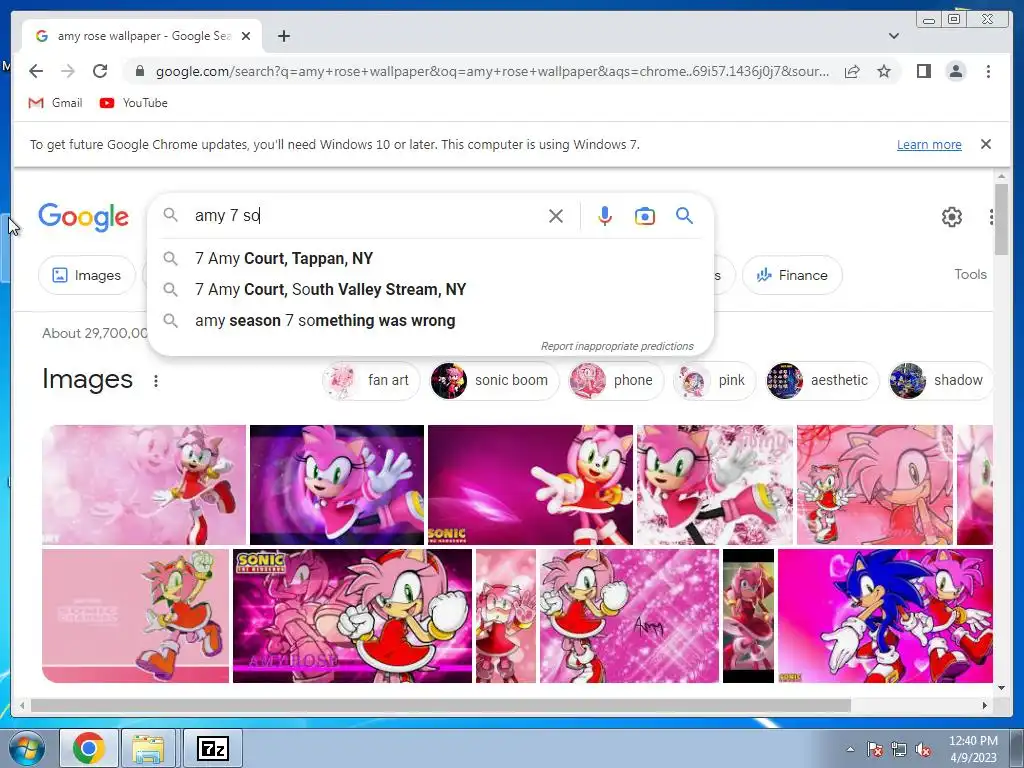Open the purple background Amy Rose thumbnail

tap(337, 485)
